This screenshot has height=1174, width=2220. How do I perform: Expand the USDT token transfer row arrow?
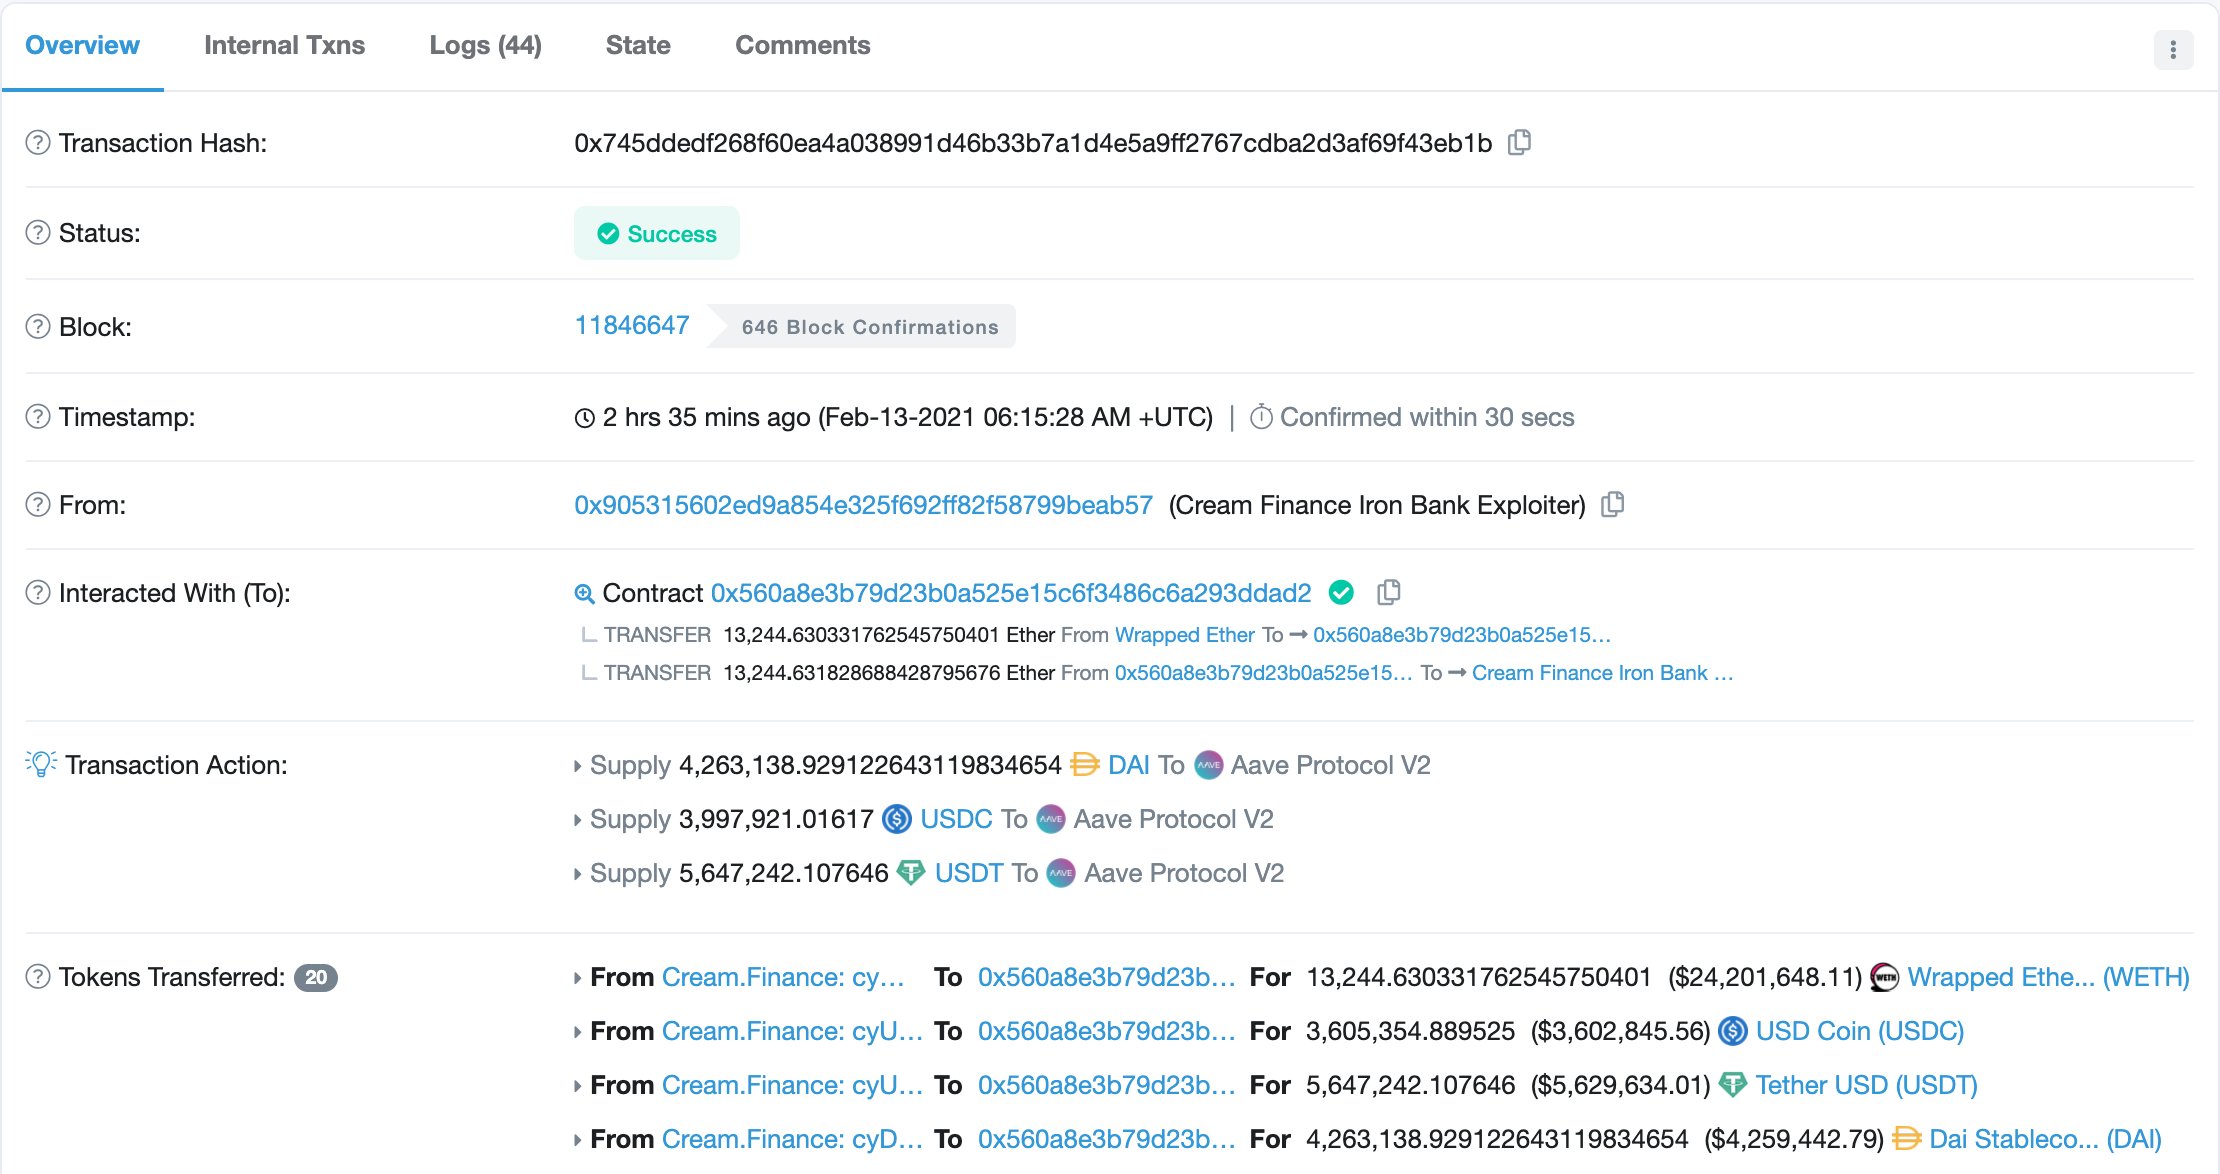[578, 1086]
